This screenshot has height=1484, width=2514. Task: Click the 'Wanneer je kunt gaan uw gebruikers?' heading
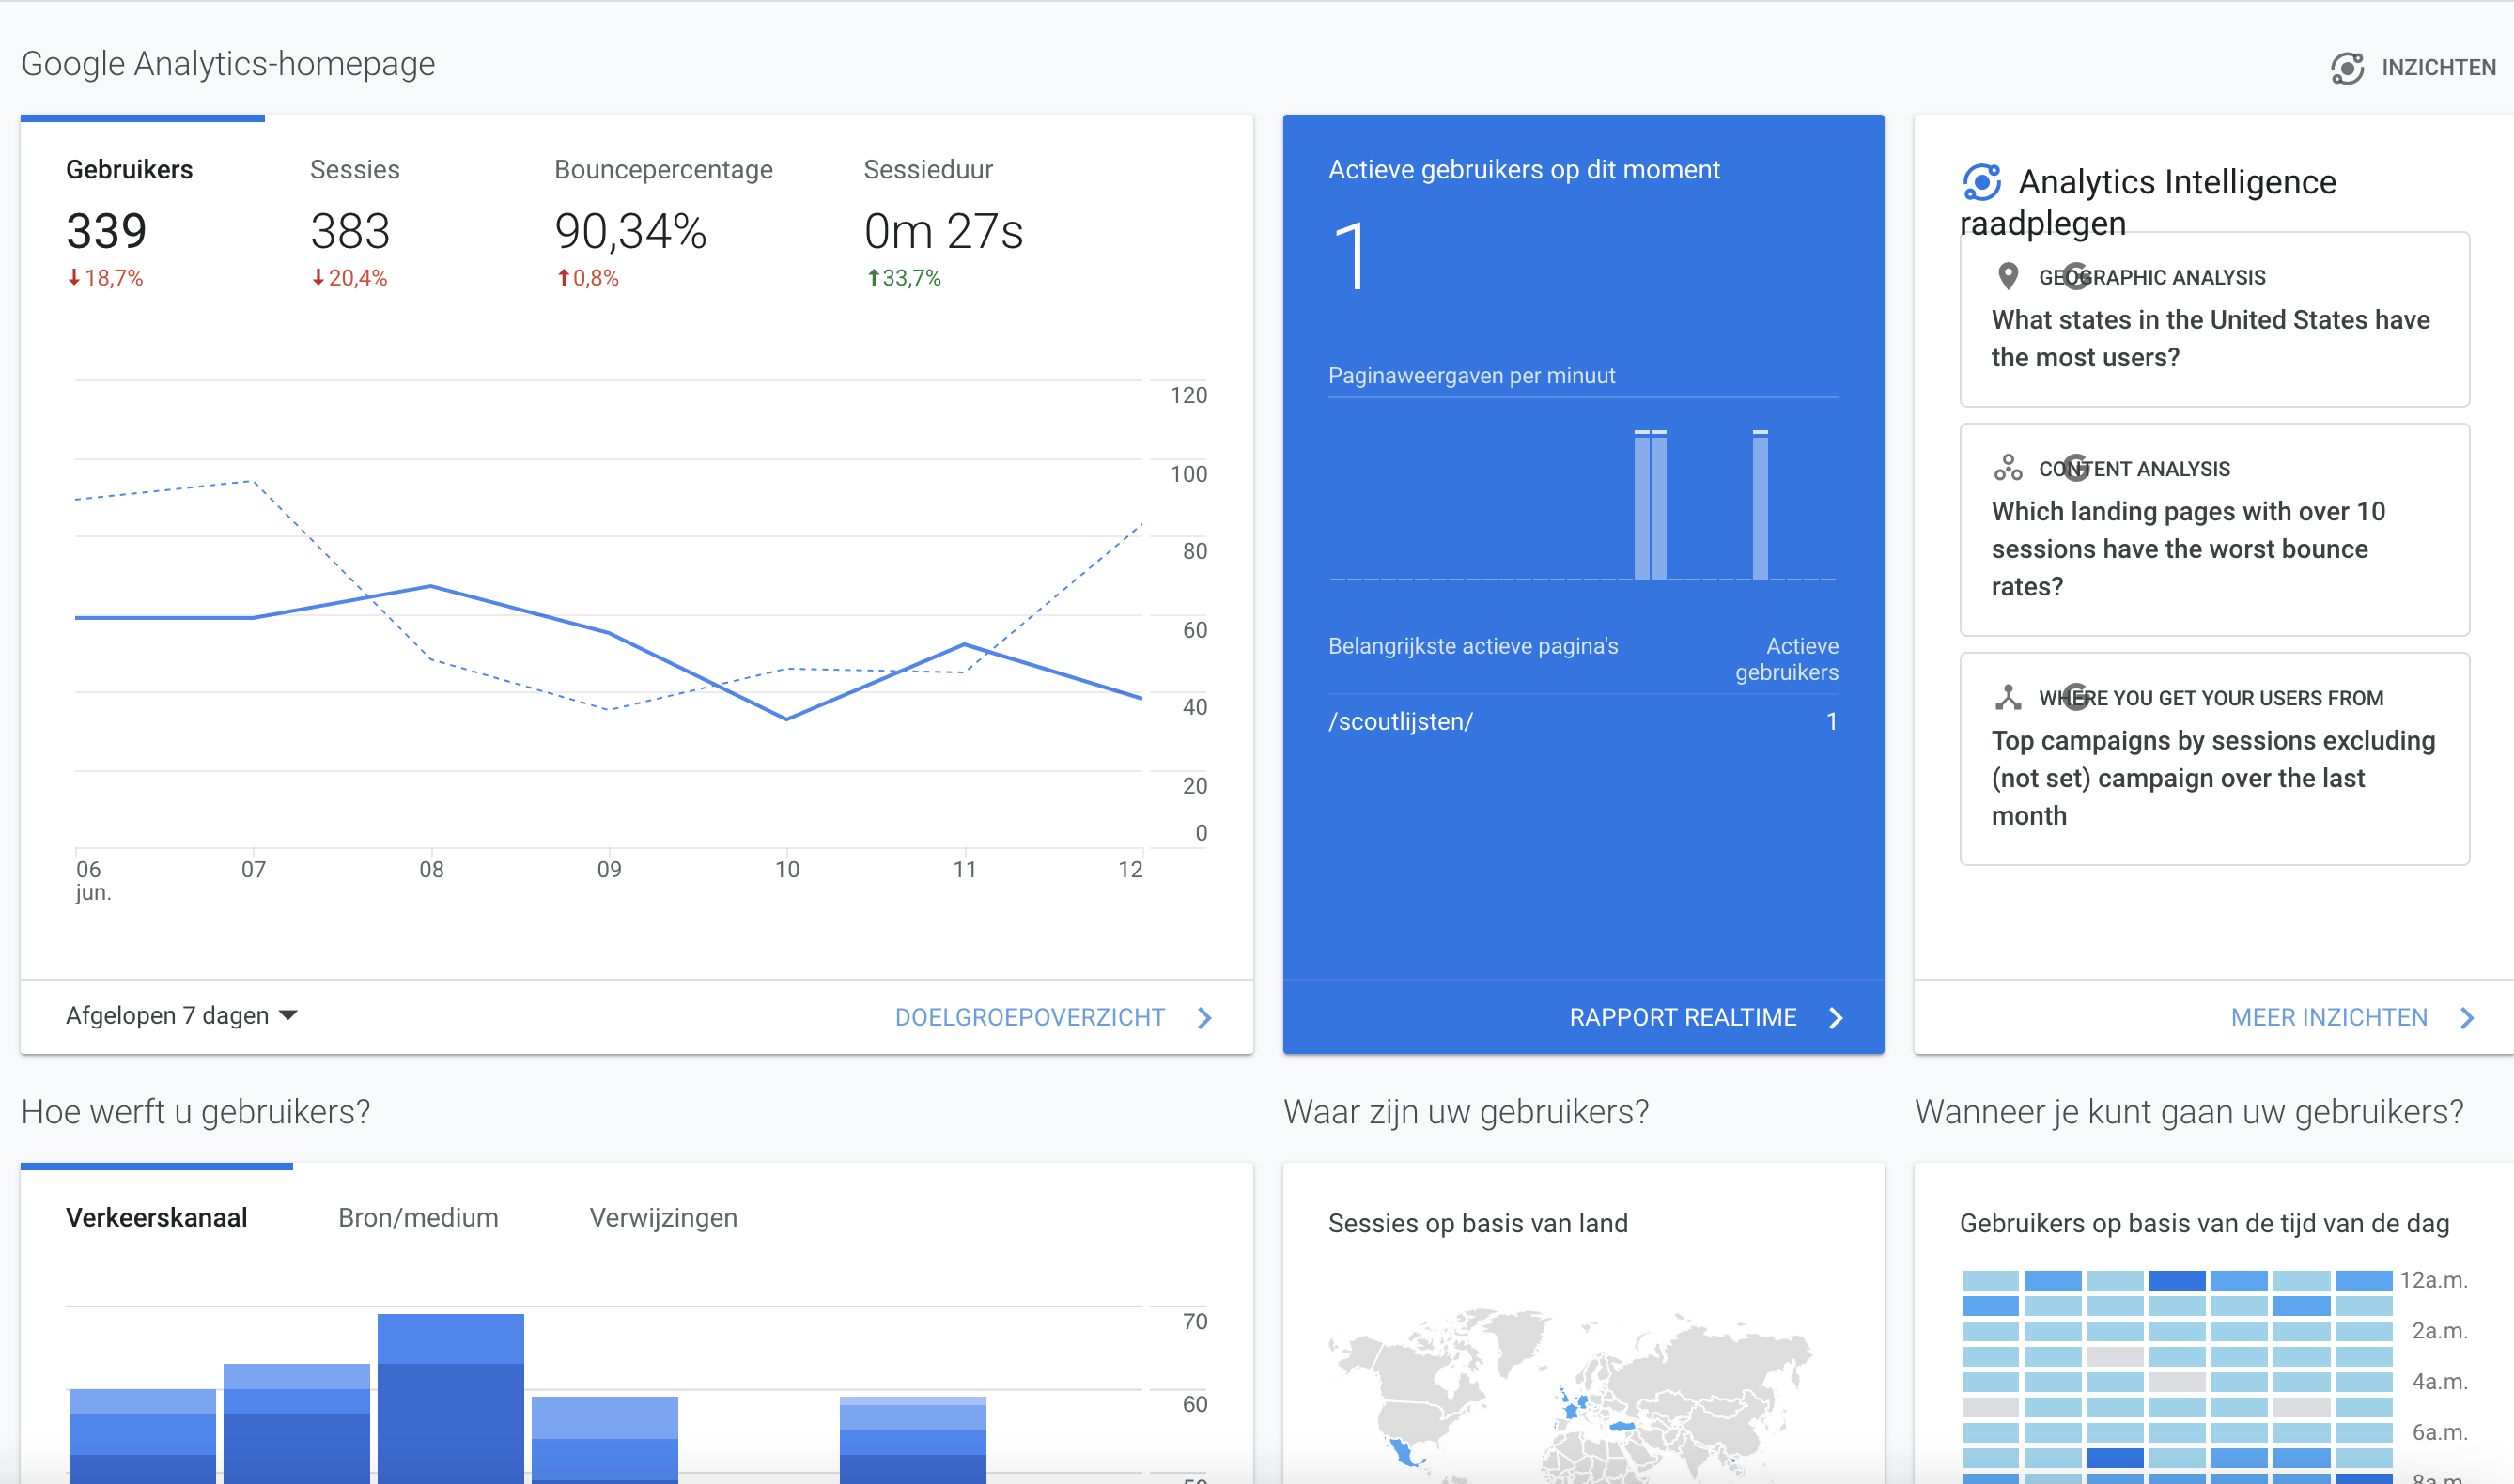point(2189,1112)
